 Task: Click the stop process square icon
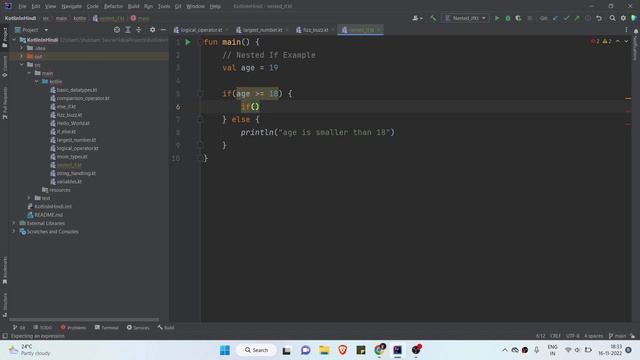529,18
